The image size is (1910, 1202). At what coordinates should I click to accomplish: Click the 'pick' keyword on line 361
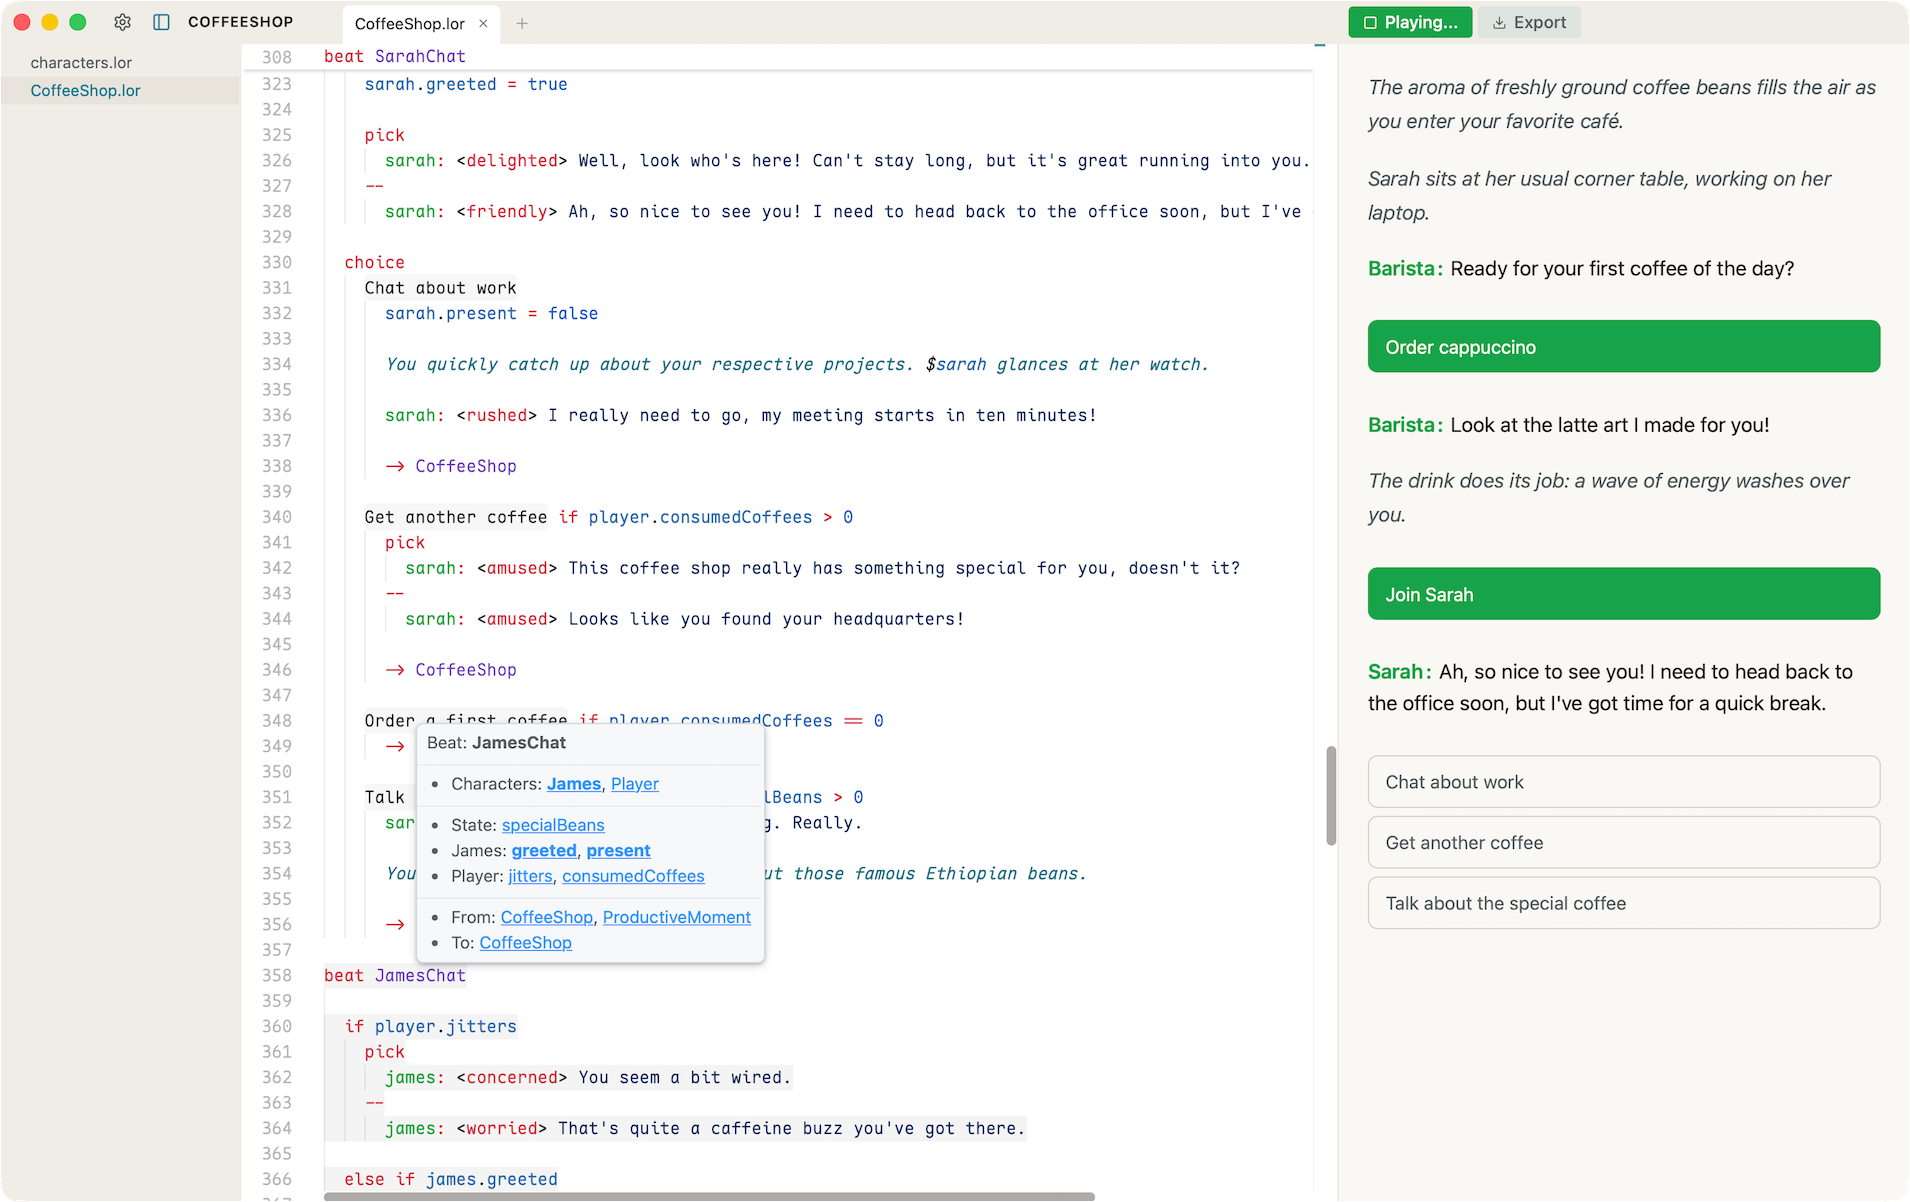[x=385, y=1052]
